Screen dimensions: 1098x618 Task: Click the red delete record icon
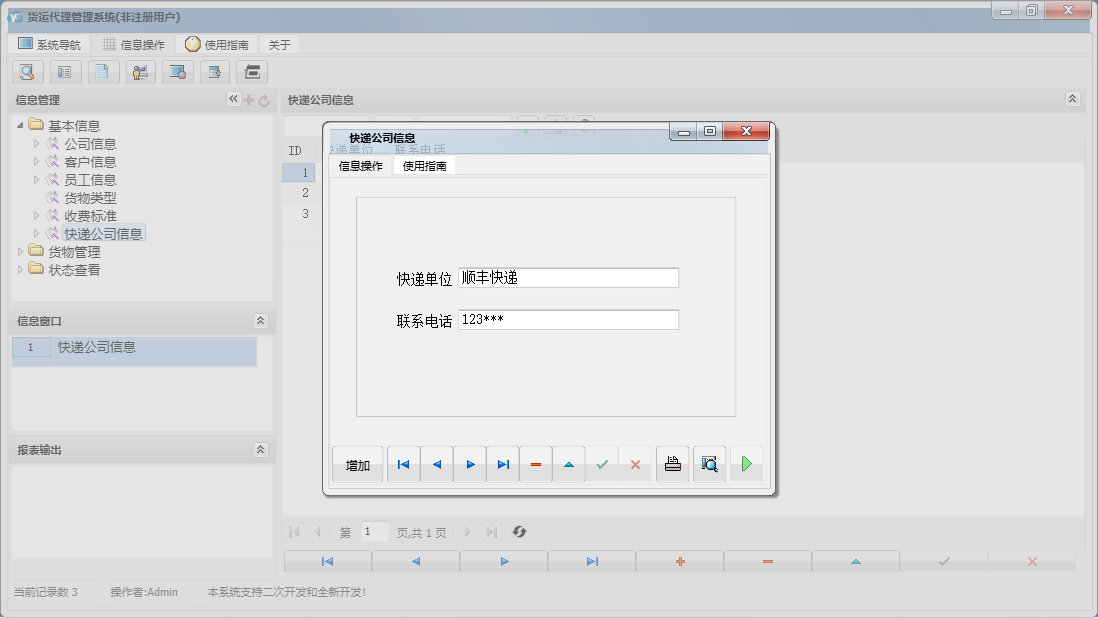click(x=536, y=463)
